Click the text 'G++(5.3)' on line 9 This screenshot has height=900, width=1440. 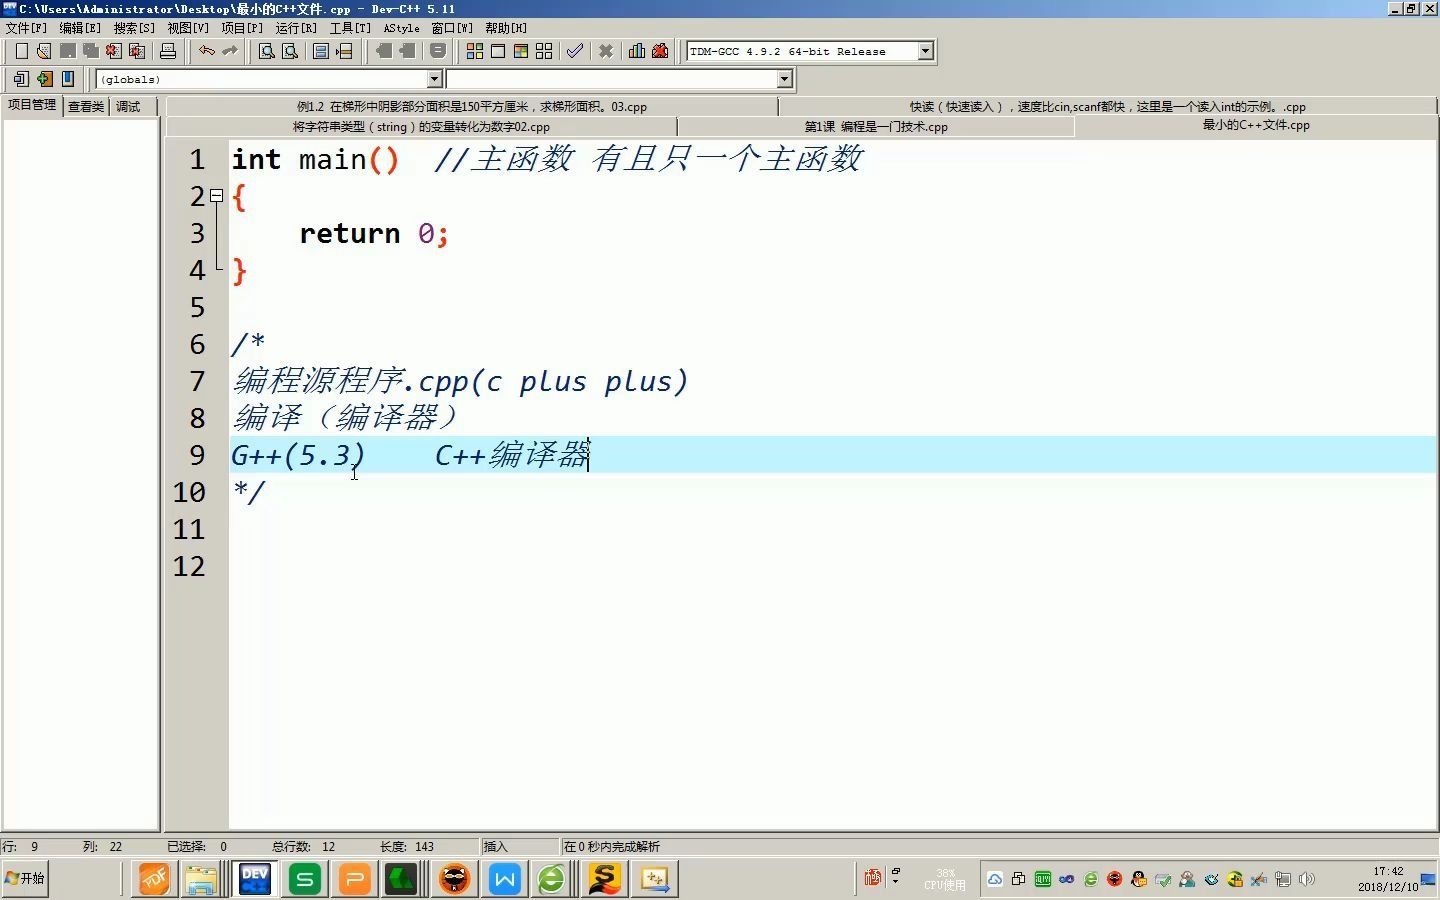298,455
